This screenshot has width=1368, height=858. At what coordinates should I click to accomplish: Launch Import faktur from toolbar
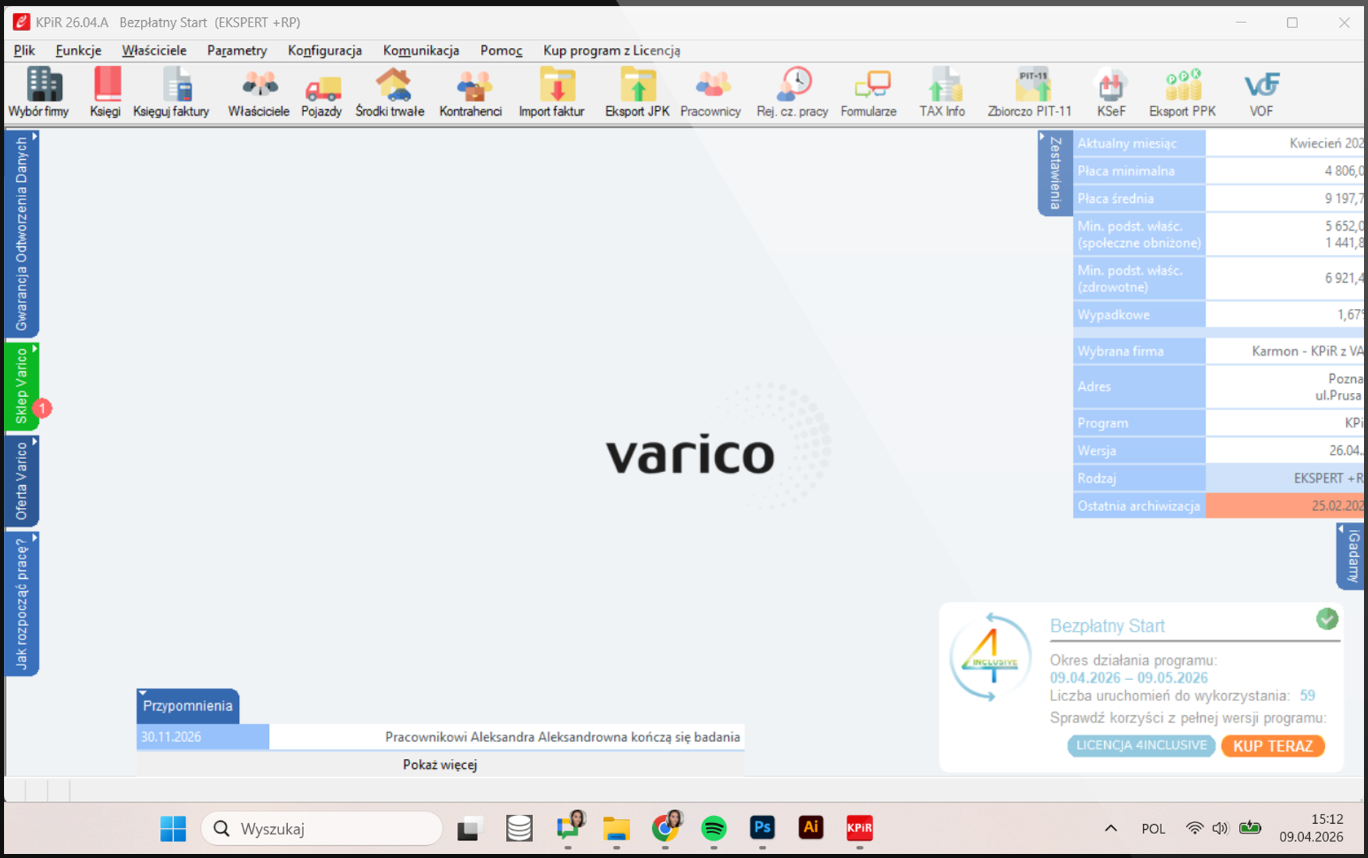[551, 93]
